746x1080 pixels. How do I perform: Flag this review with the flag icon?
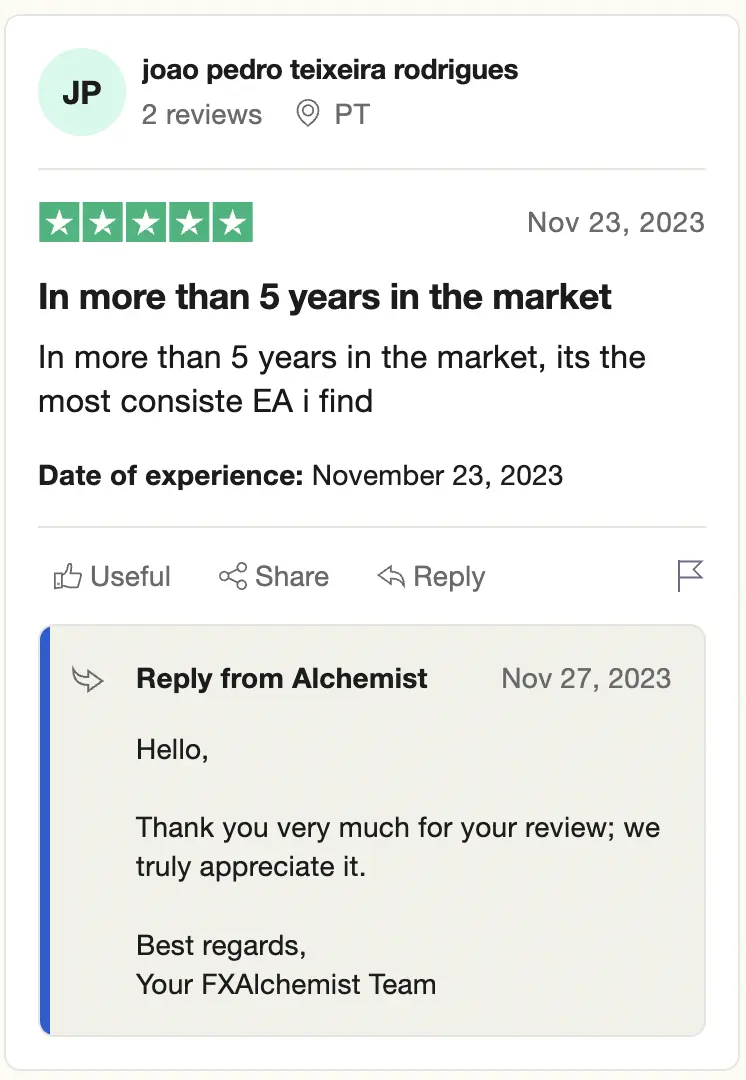pos(690,576)
